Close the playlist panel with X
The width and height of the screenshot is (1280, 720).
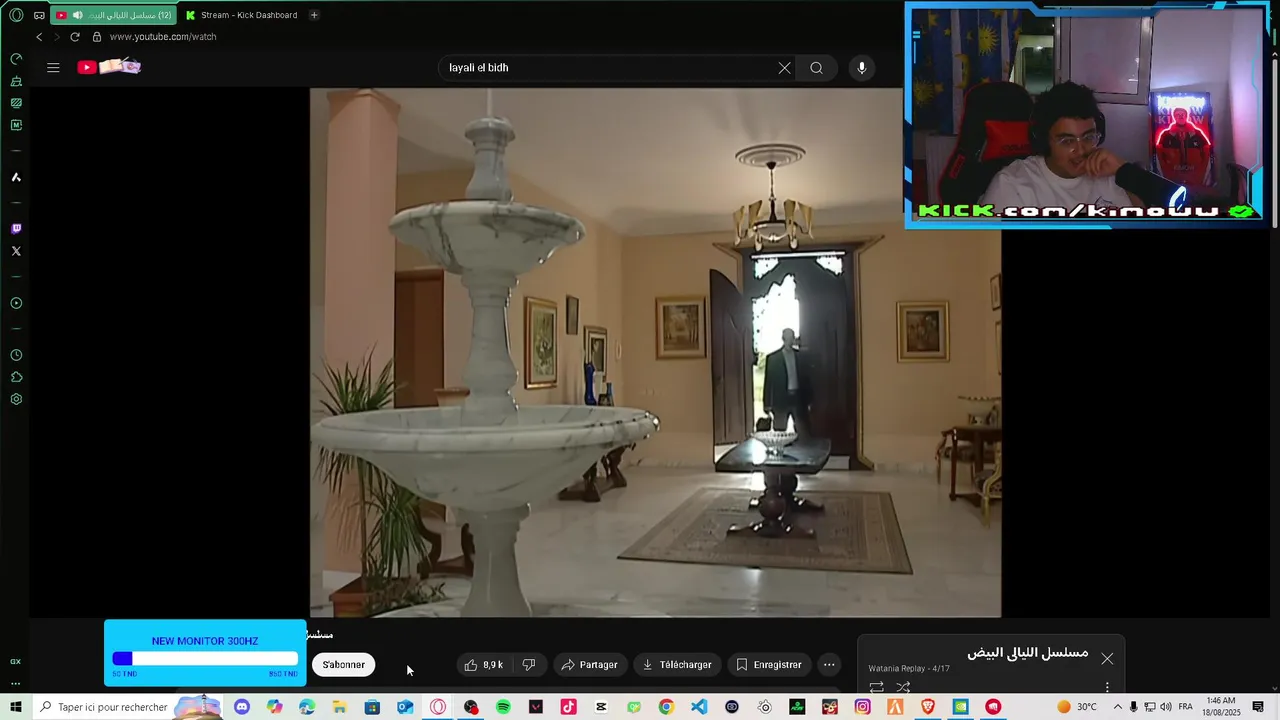click(x=1107, y=659)
